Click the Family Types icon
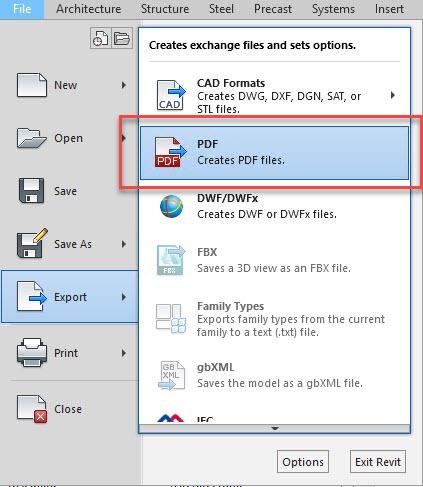423x487 pixels. coord(171,318)
